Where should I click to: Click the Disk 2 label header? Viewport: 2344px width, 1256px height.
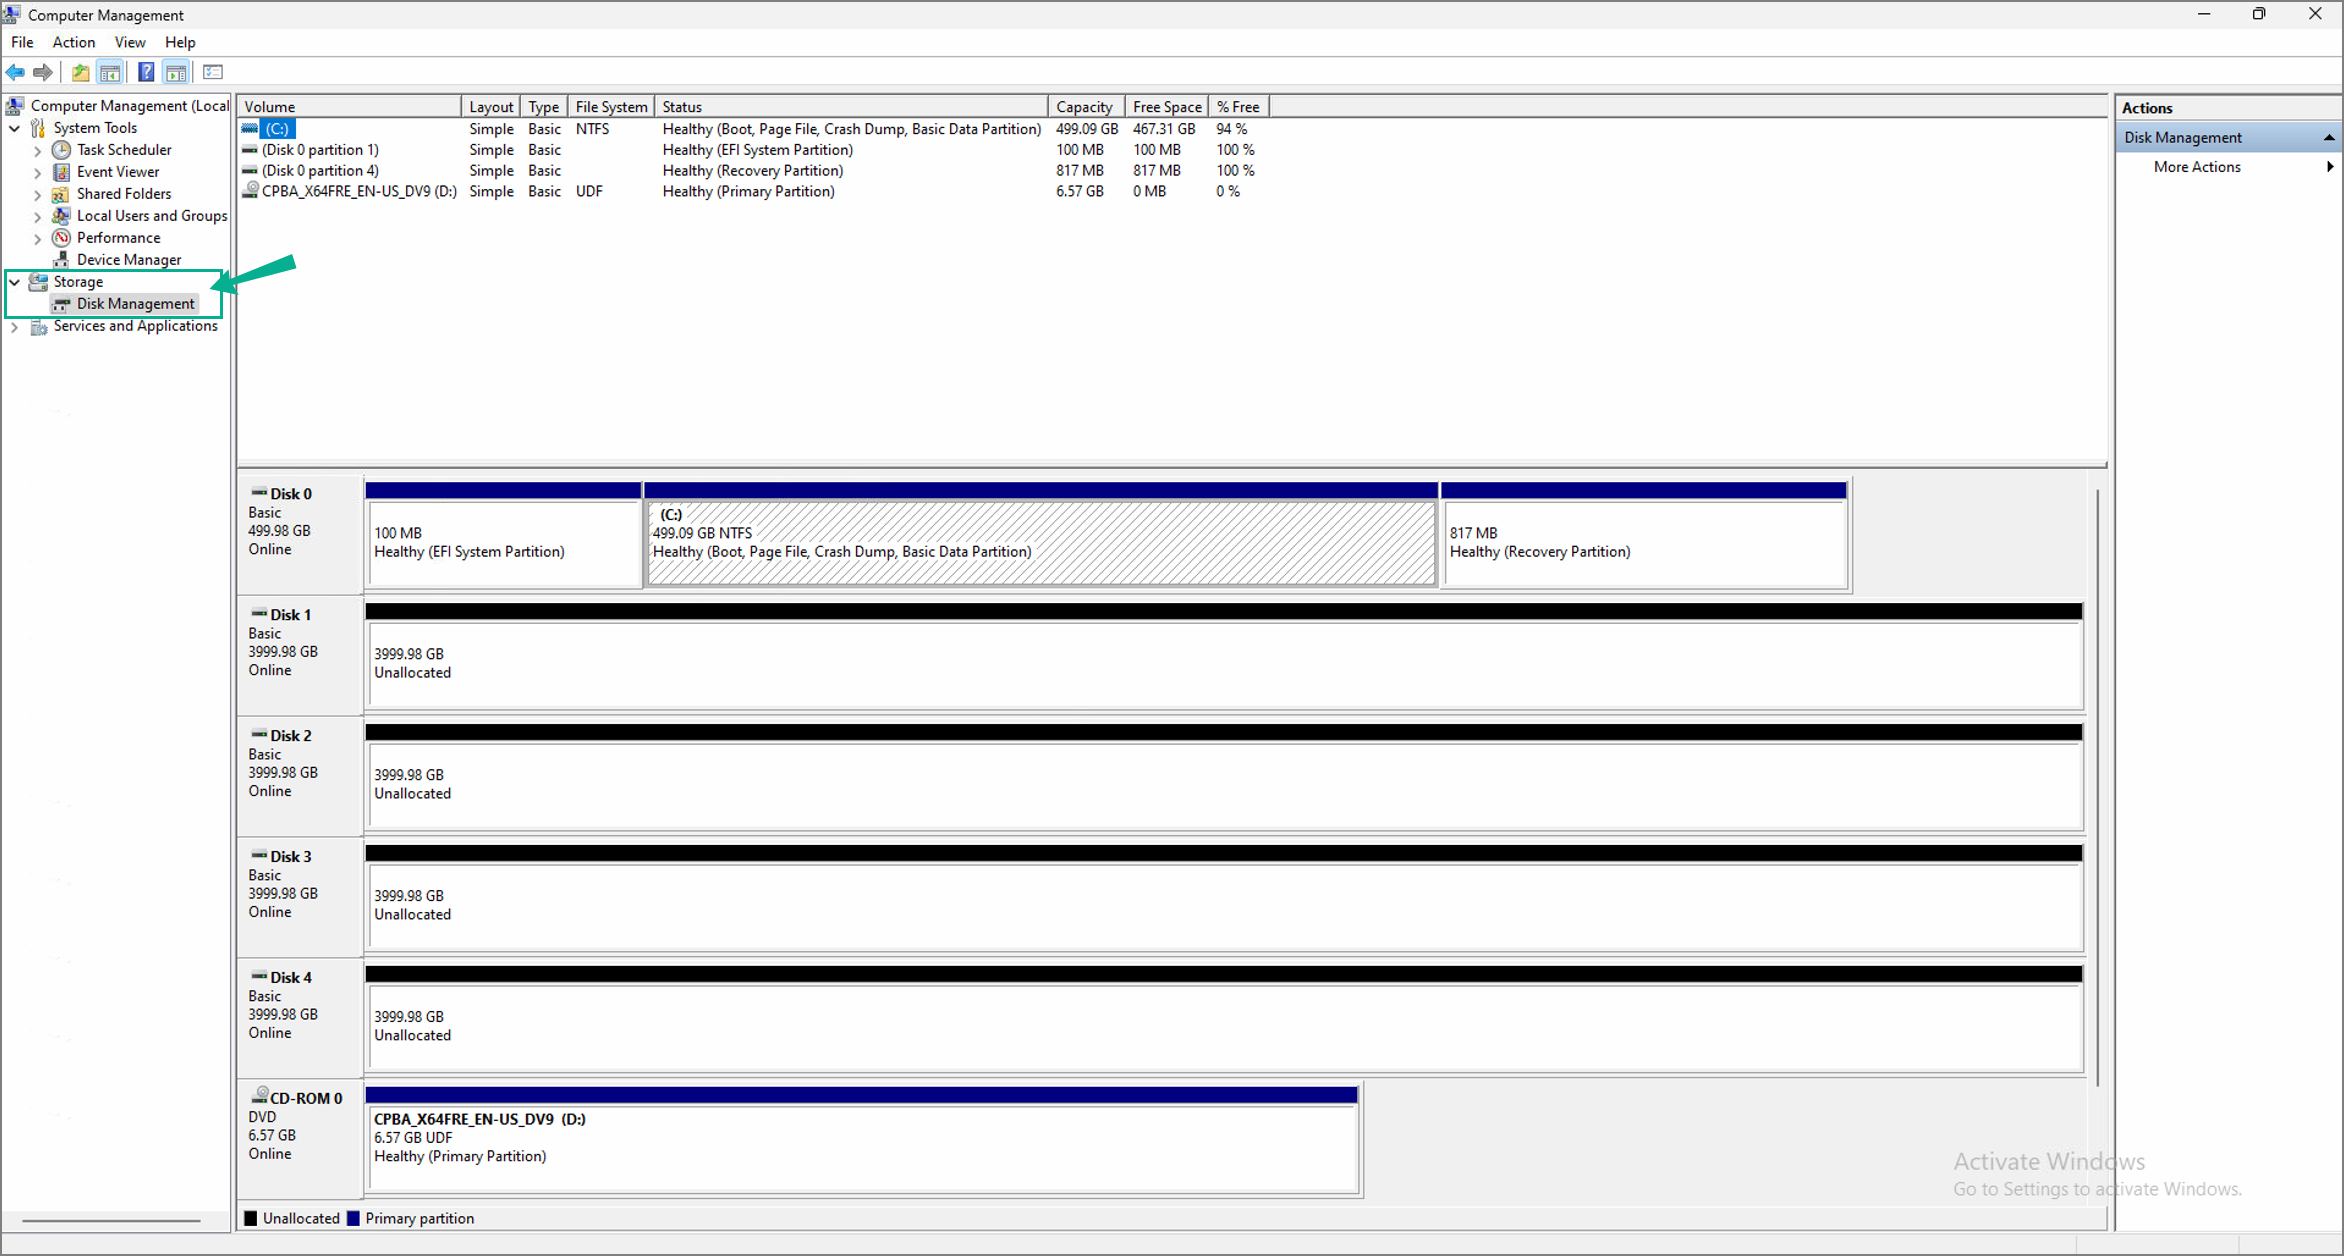tap(300, 776)
